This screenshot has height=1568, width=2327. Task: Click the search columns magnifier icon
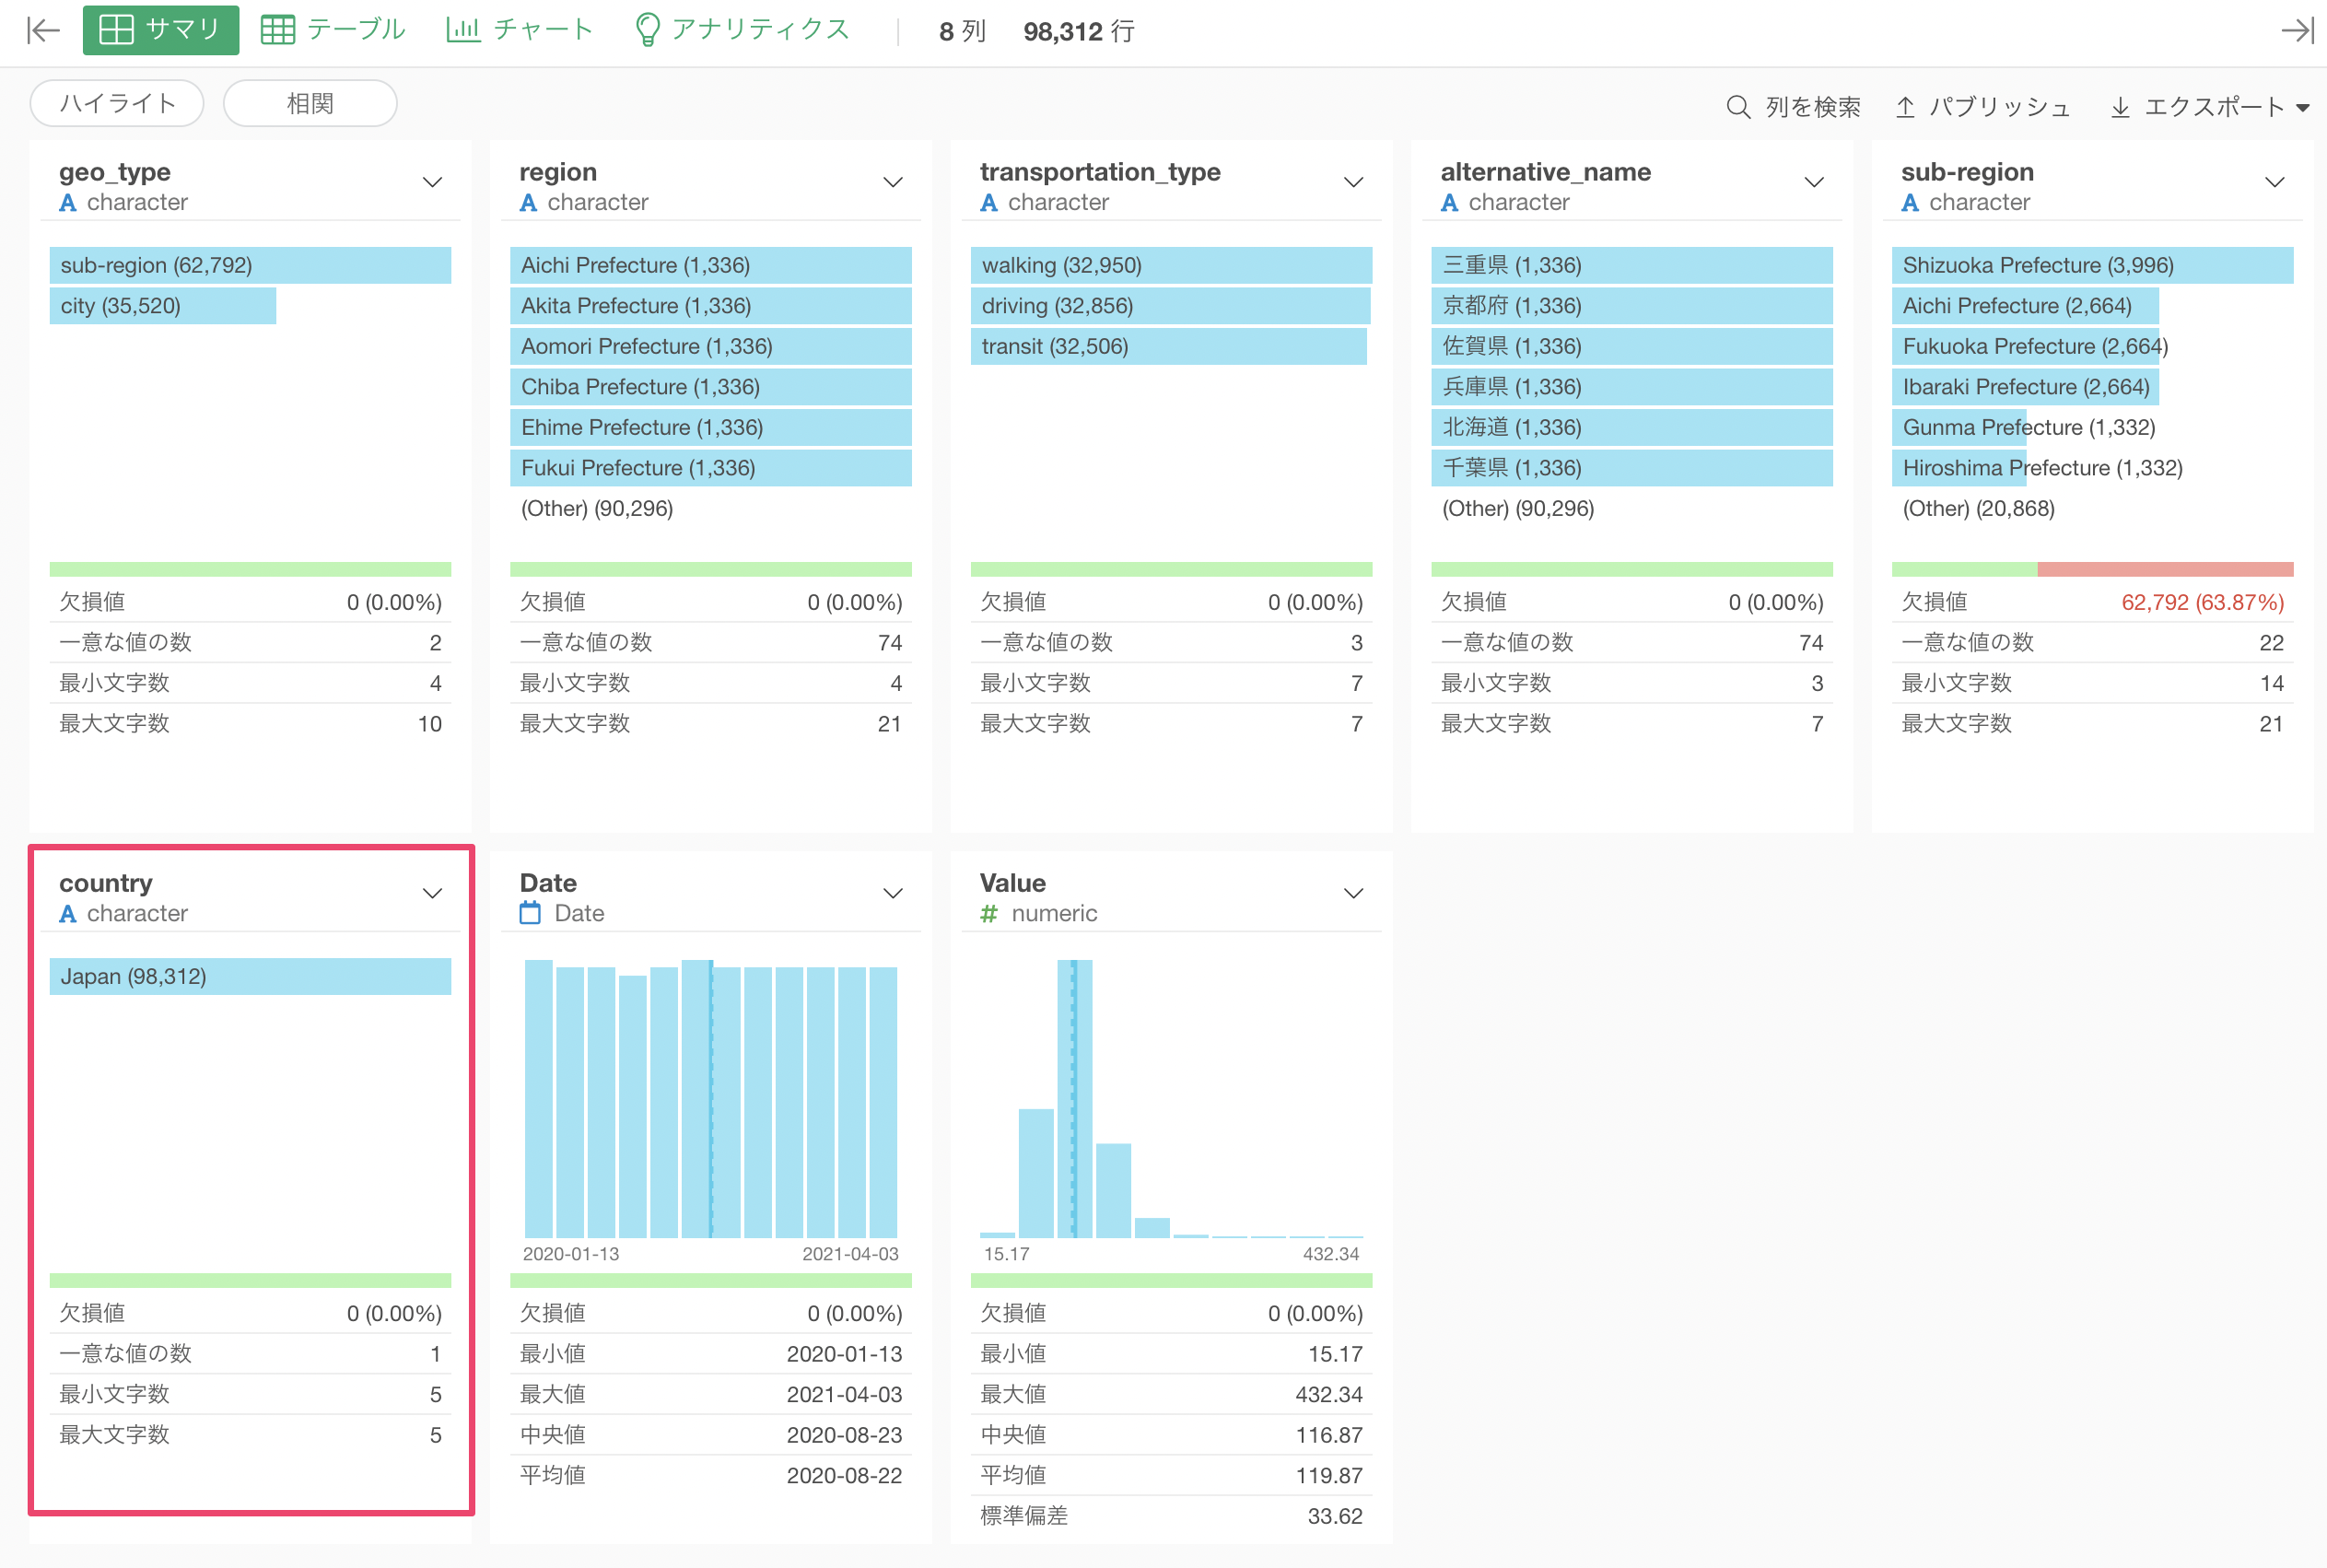coord(1738,107)
